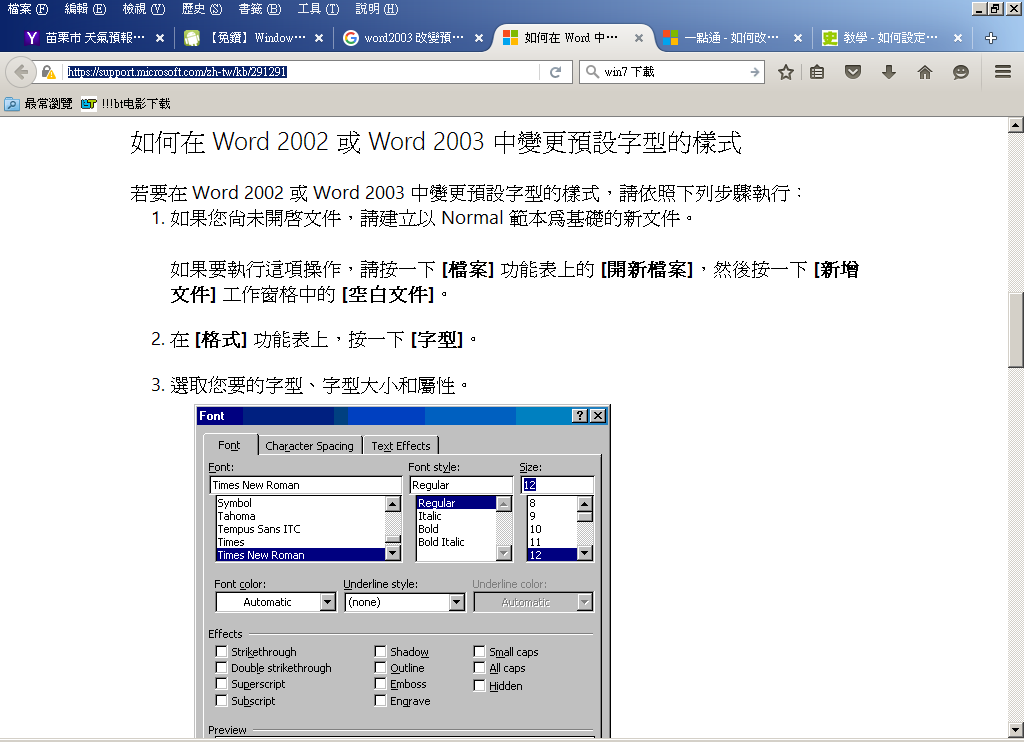This screenshot has height=742, width=1024.
Task: Open the 最常瀏覽 bookmark folder
Action: tap(38, 103)
